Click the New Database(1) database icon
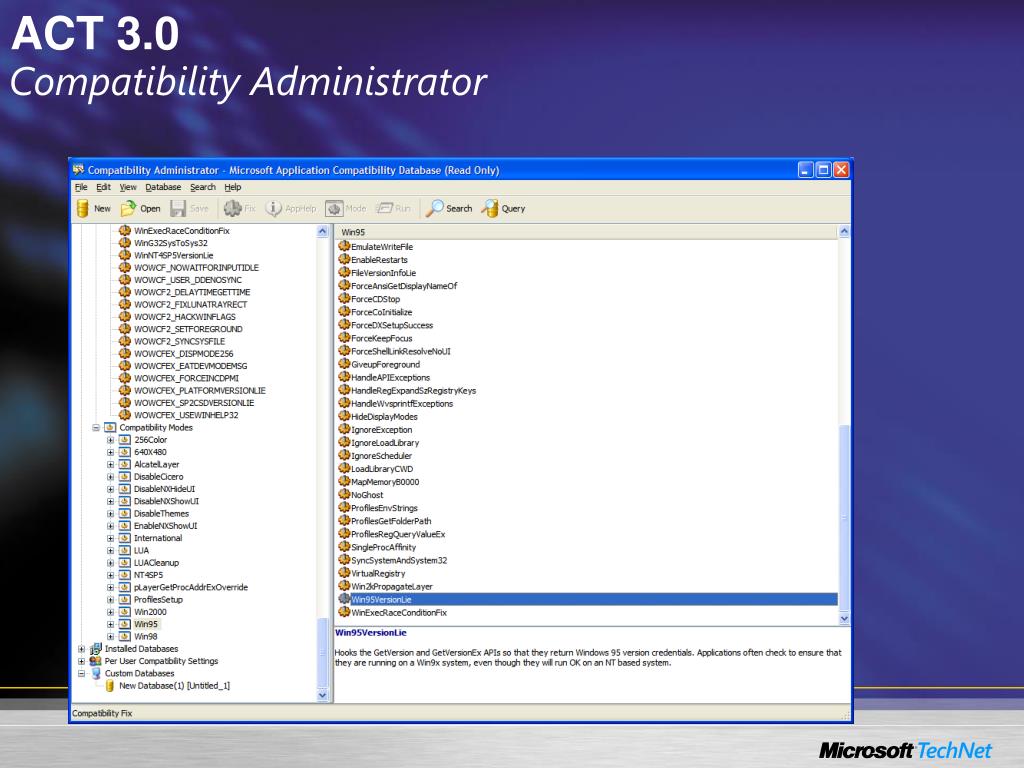The height and width of the screenshot is (768, 1024). tap(110, 686)
